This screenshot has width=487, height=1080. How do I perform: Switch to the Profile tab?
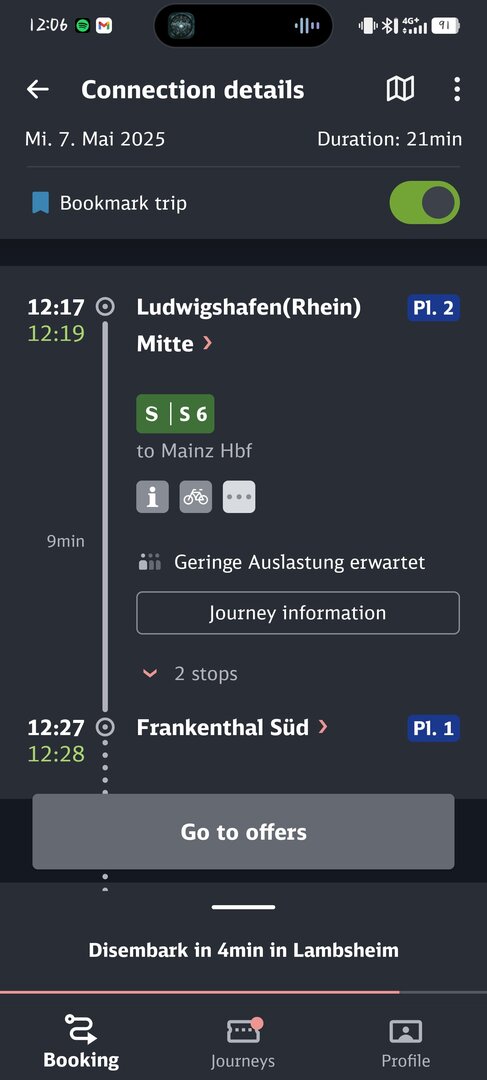click(406, 1043)
